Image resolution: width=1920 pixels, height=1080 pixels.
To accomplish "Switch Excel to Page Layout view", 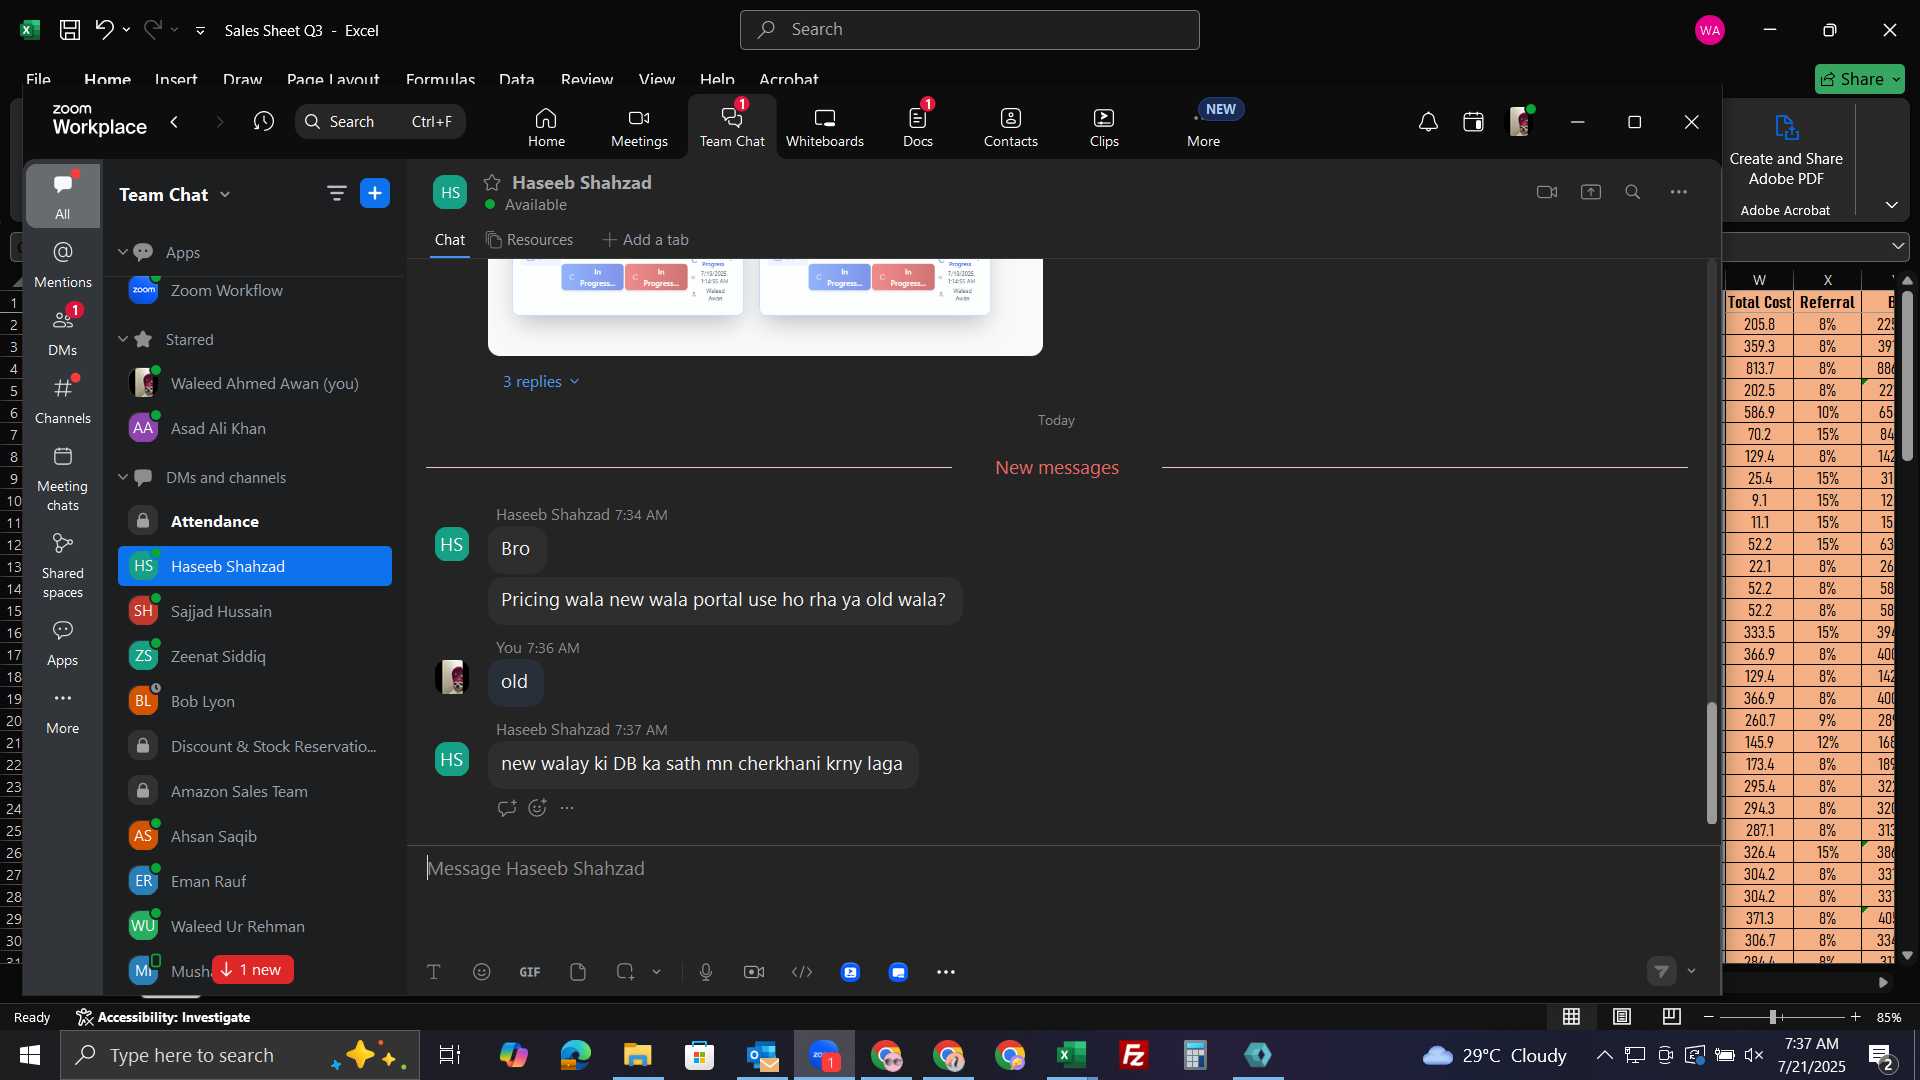I will (x=1622, y=1017).
